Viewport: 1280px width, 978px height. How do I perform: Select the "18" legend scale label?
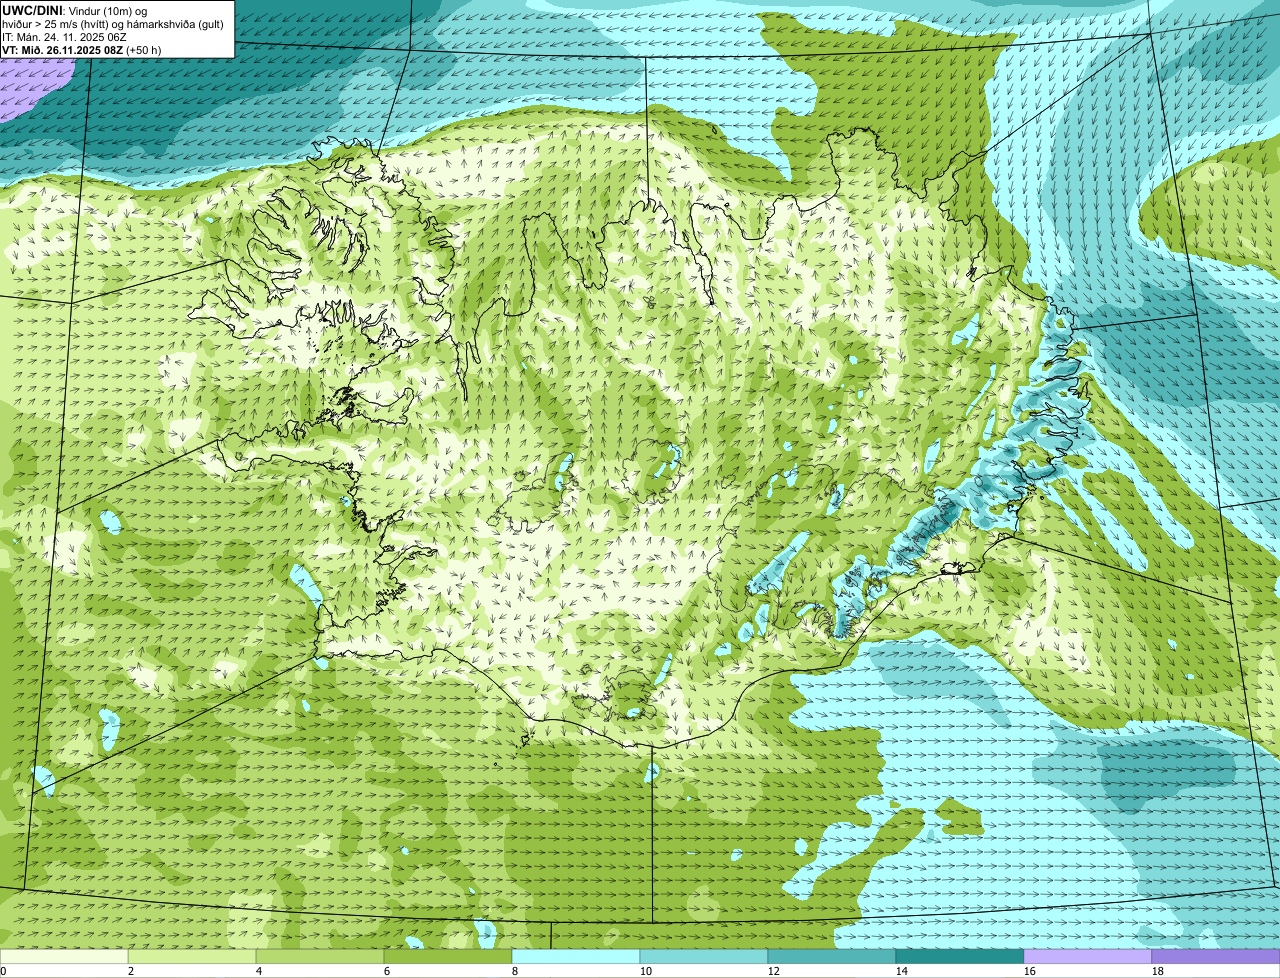(1158, 971)
